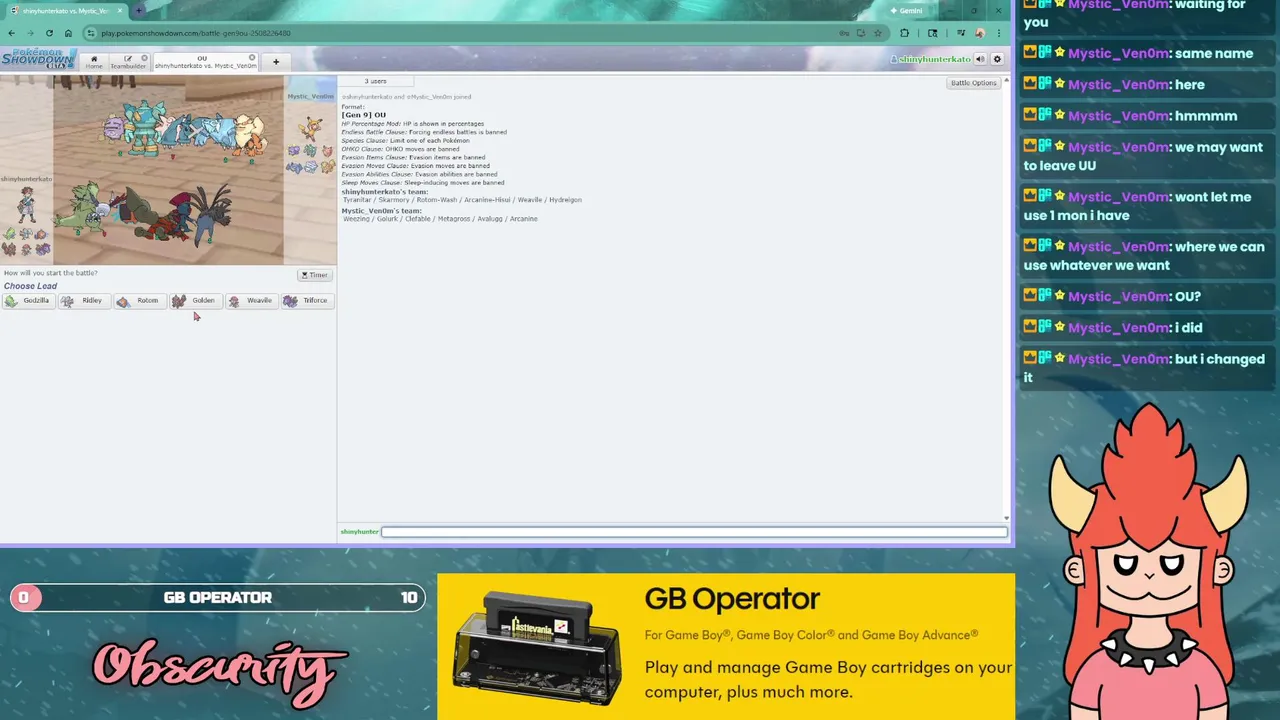Choose Triforce as lead
1280x720 pixels.
[306, 301]
